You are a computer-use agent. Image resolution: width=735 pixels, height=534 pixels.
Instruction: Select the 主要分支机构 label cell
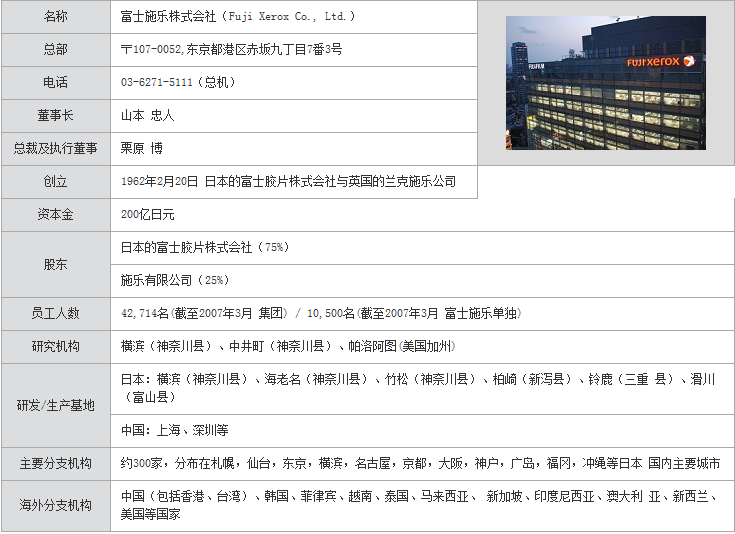tap(56, 464)
